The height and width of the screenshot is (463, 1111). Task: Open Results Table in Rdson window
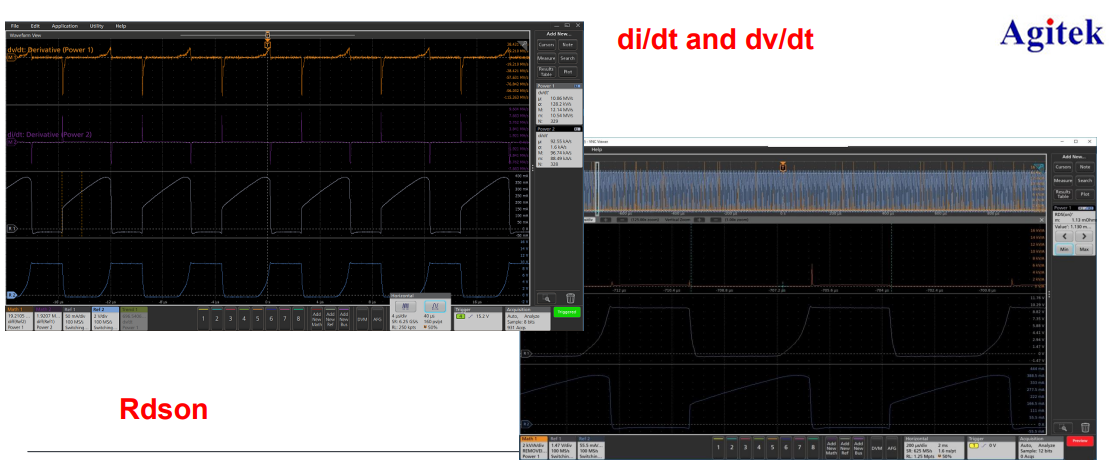tap(1063, 194)
